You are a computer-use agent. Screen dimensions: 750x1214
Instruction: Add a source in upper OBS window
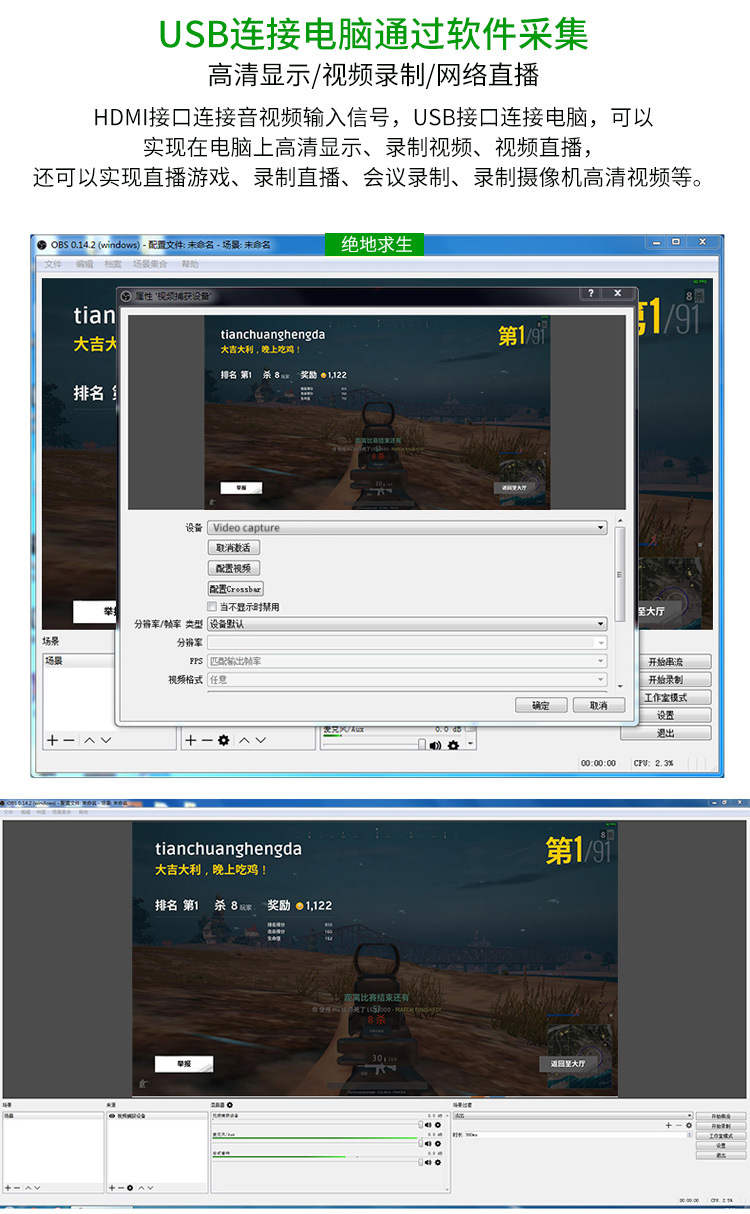pyautogui.click(x=190, y=740)
